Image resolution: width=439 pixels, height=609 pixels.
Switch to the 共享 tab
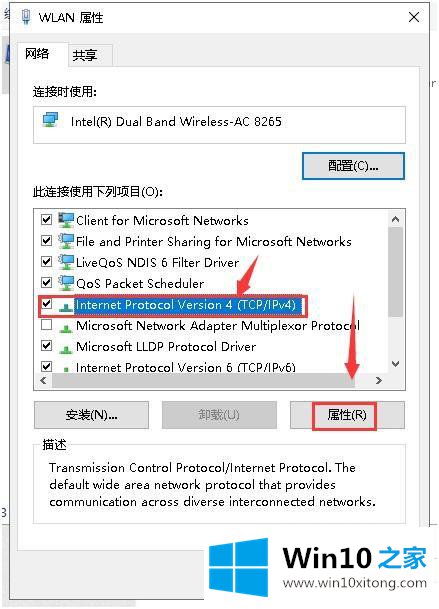(x=84, y=55)
